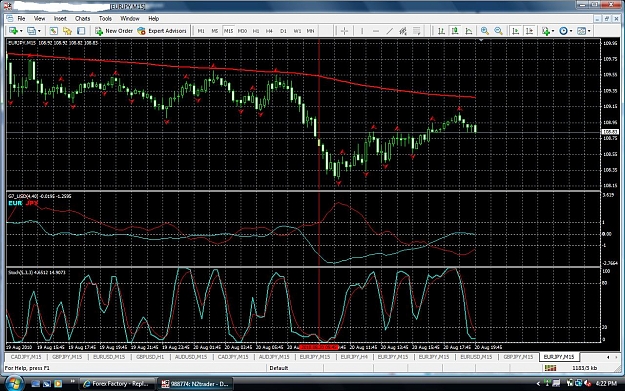Select the Fibonacci retracement tool
The height and width of the screenshot is (391, 625).
417,31
